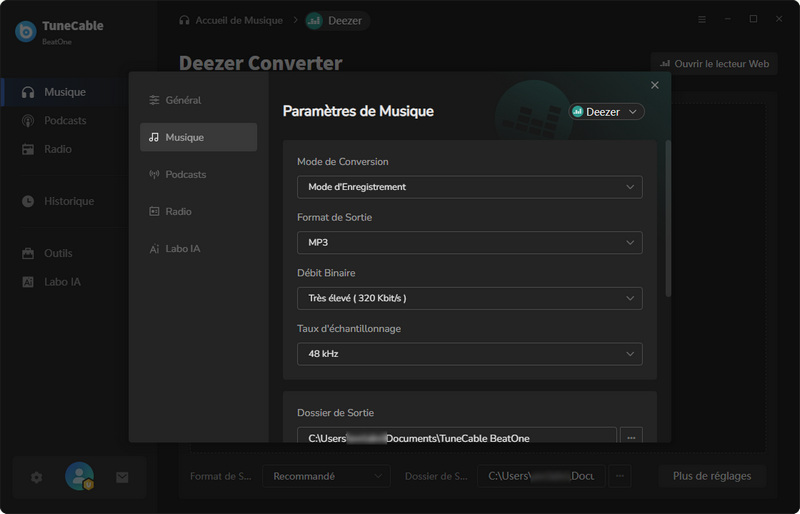Click the mail envelope icon

click(x=122, y=478)
